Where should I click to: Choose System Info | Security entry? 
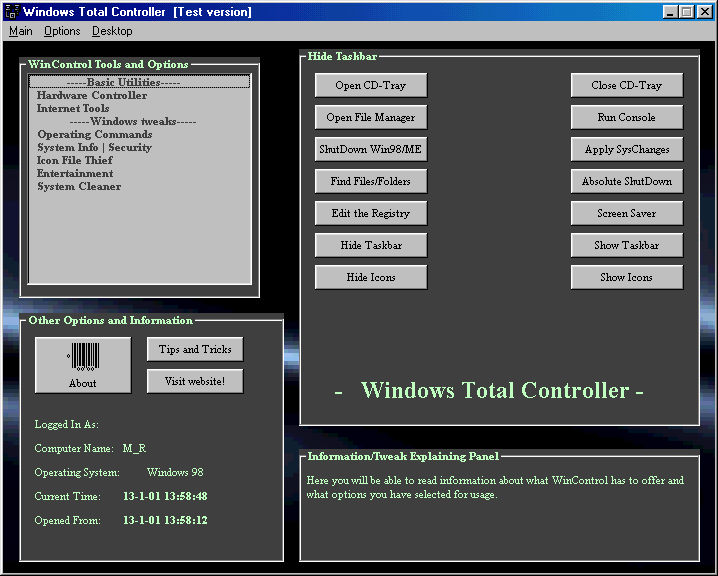pos(94,148)
